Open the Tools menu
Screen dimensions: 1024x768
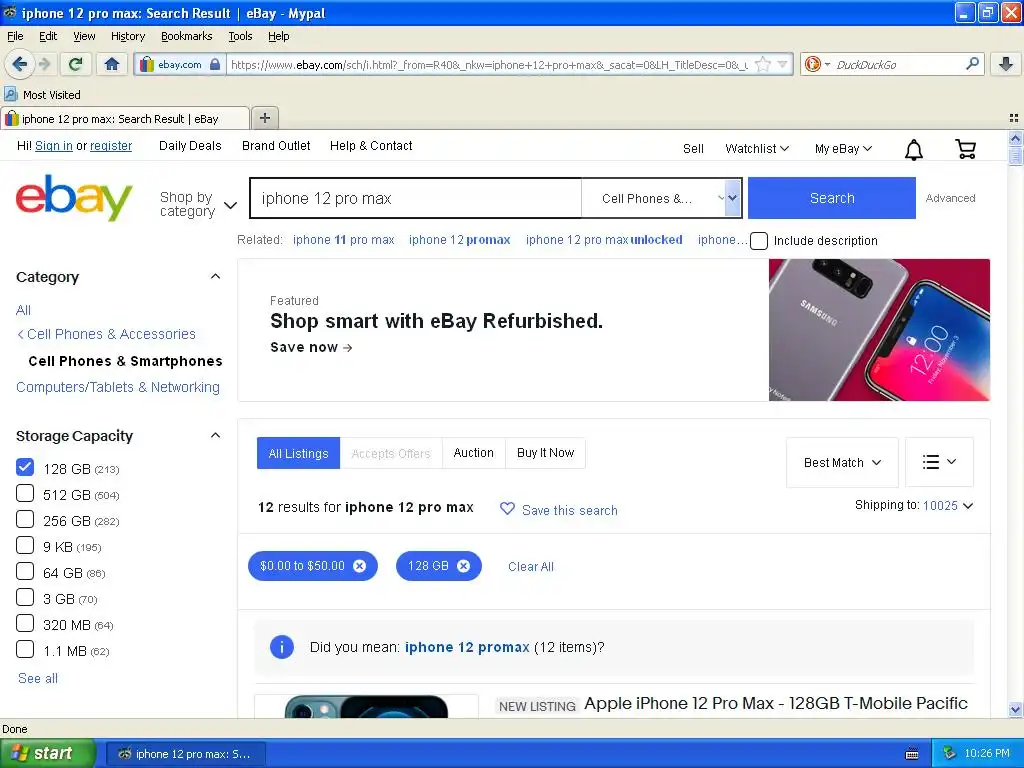(240, 36)
